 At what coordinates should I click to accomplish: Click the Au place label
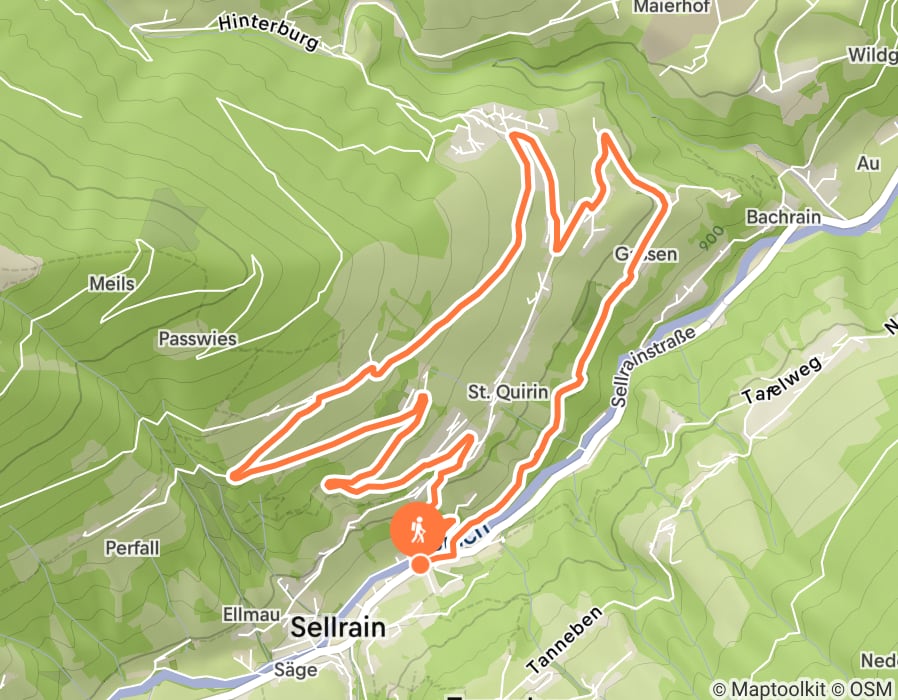868,163
